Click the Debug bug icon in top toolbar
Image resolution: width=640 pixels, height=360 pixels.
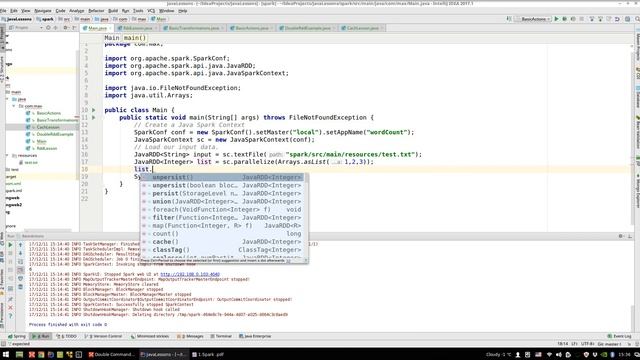564,19
